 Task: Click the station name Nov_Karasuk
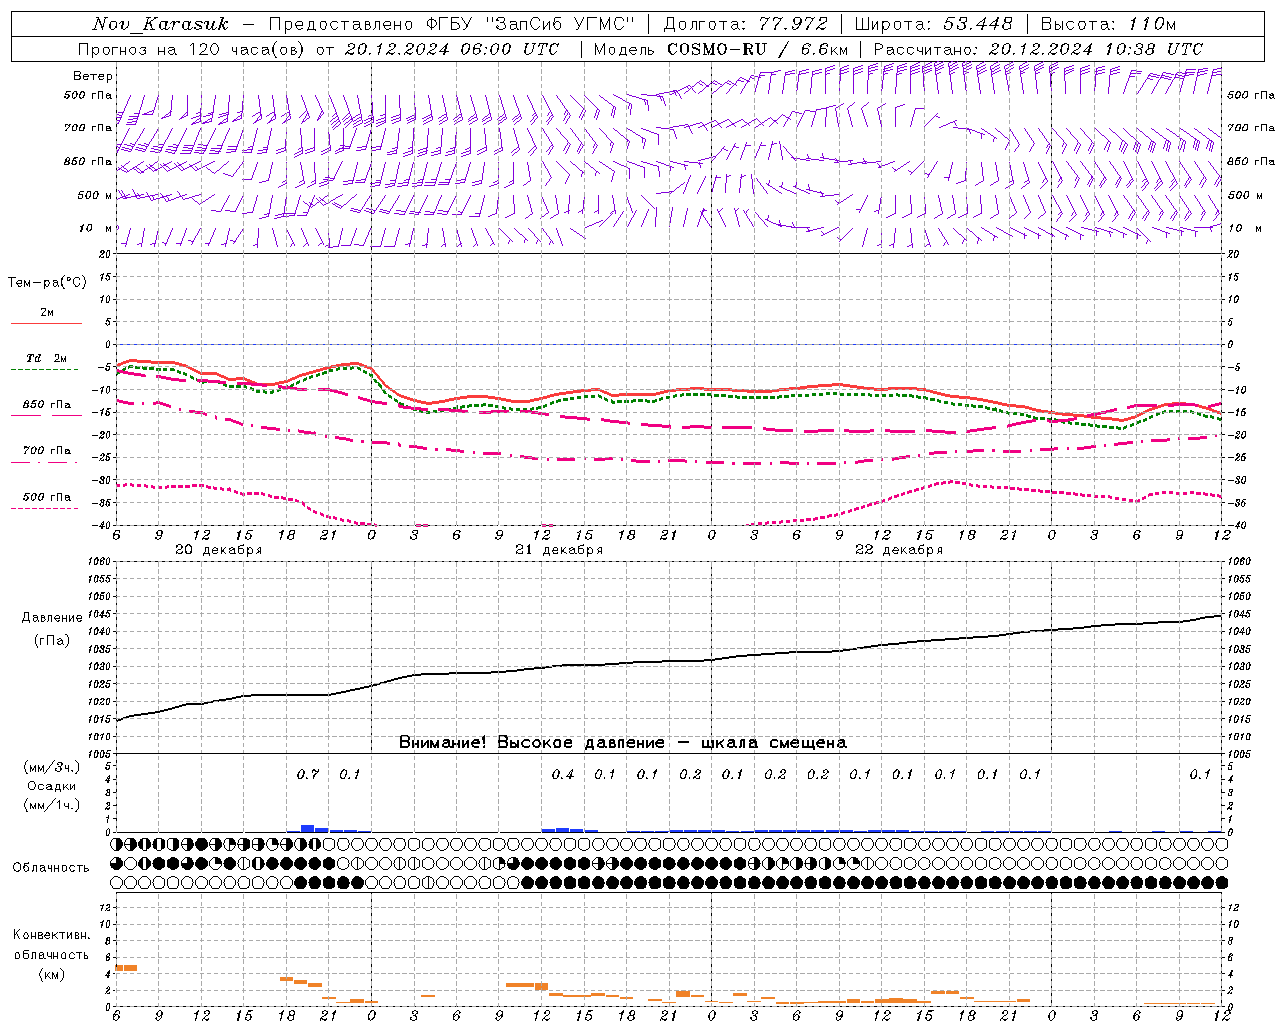pos(160,24)
